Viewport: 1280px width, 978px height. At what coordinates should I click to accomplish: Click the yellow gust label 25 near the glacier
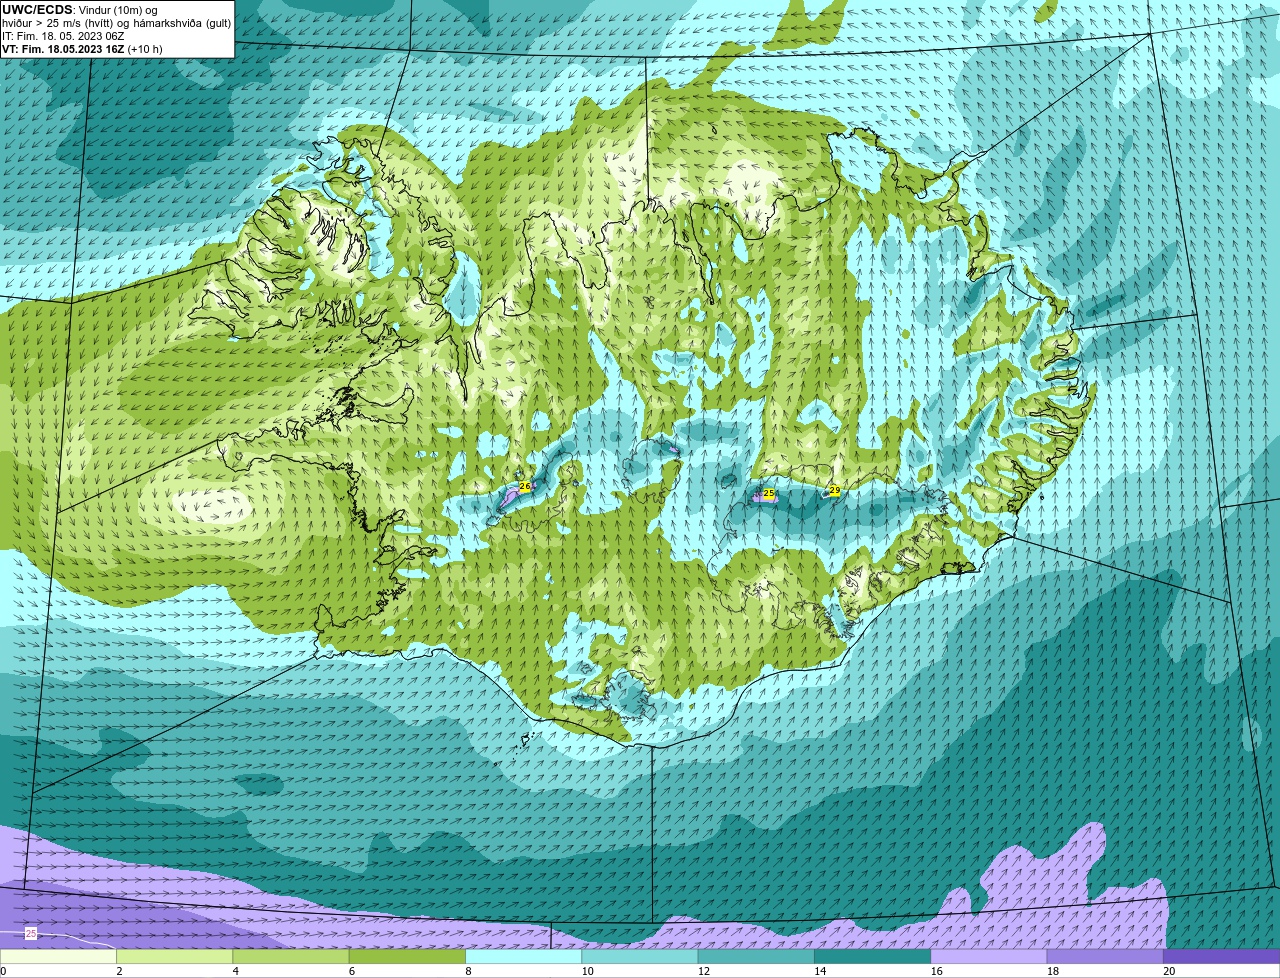tap(769, 494)
